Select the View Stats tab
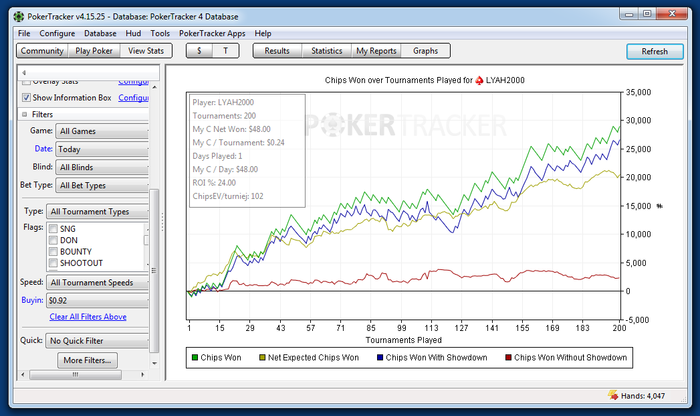 click(146, 51)
